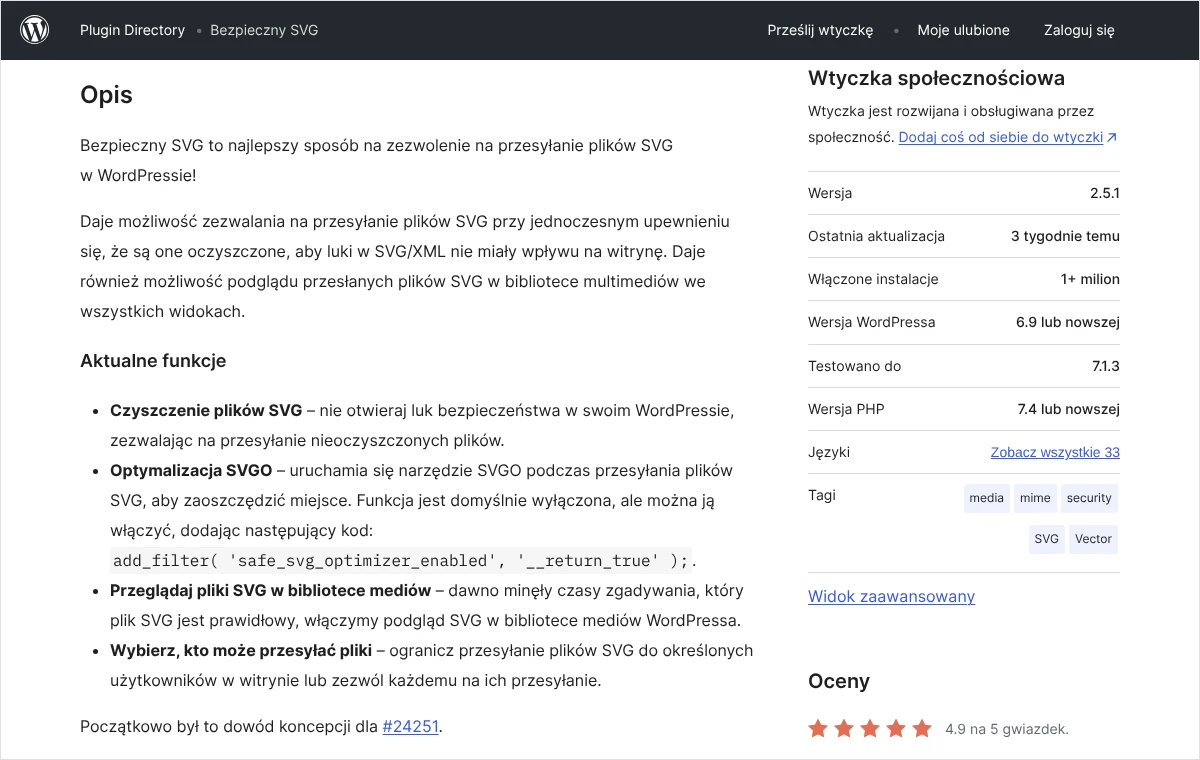Click the 1+ milion installs value

coord(1090,279)
